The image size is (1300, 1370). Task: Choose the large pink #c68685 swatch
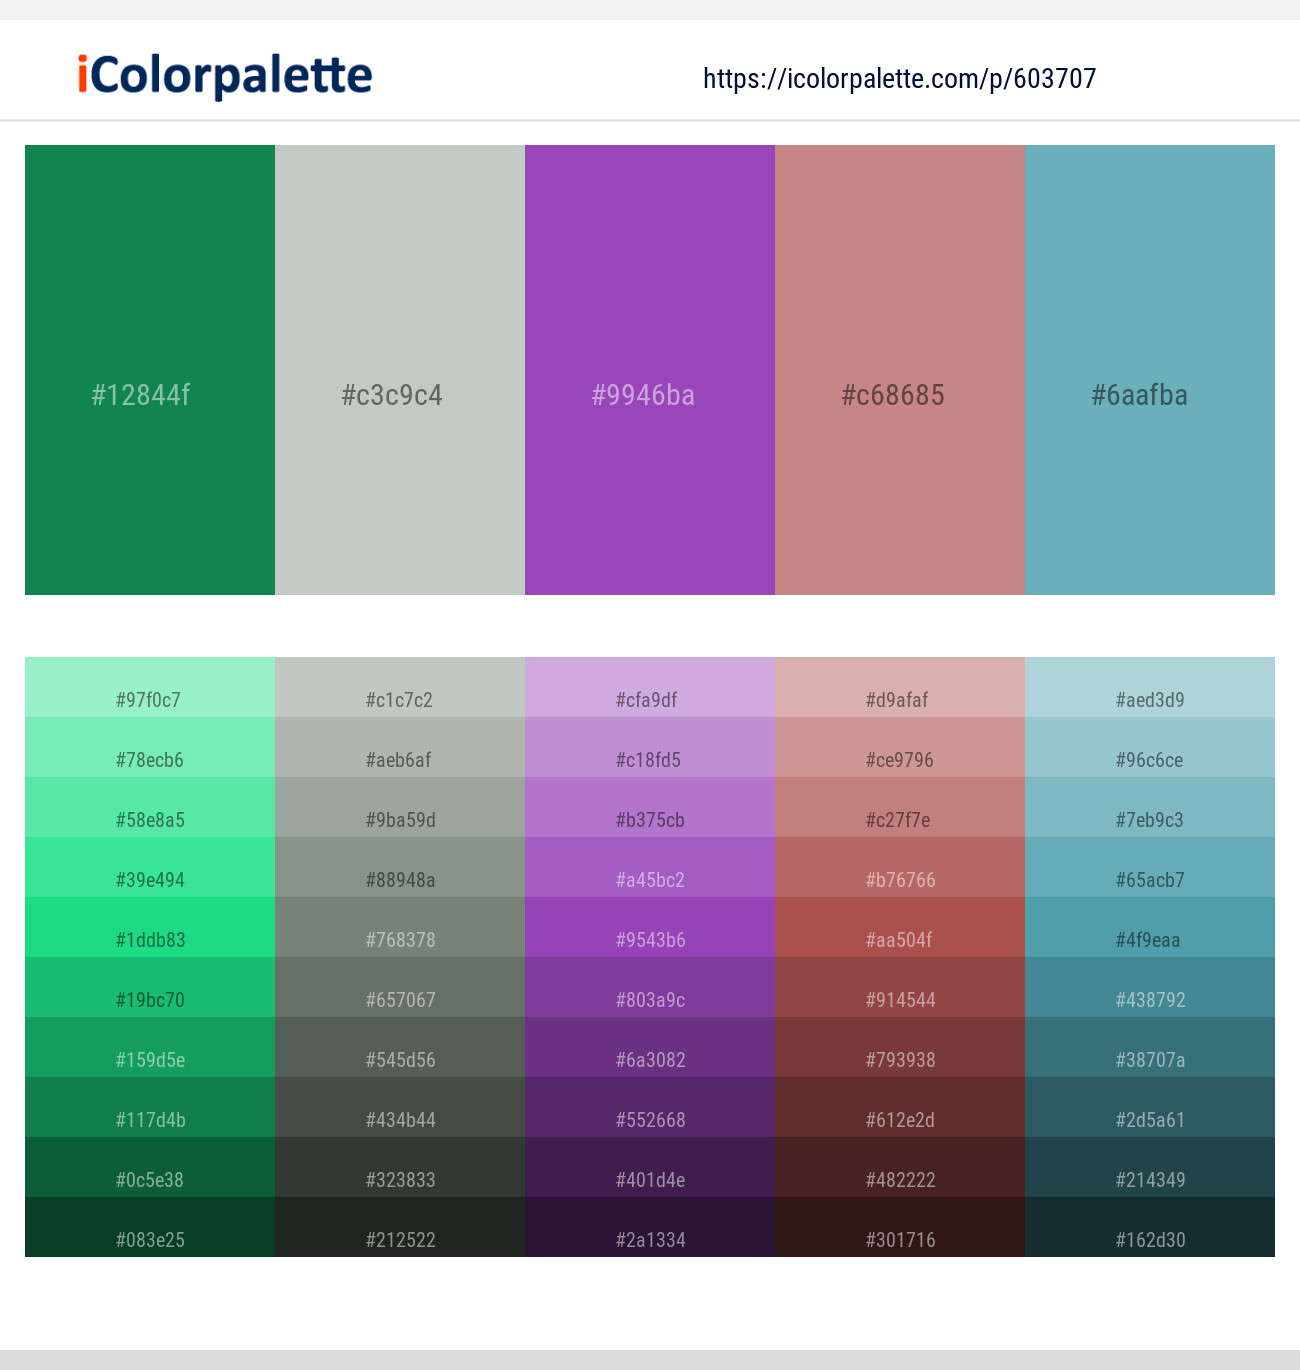900,370
